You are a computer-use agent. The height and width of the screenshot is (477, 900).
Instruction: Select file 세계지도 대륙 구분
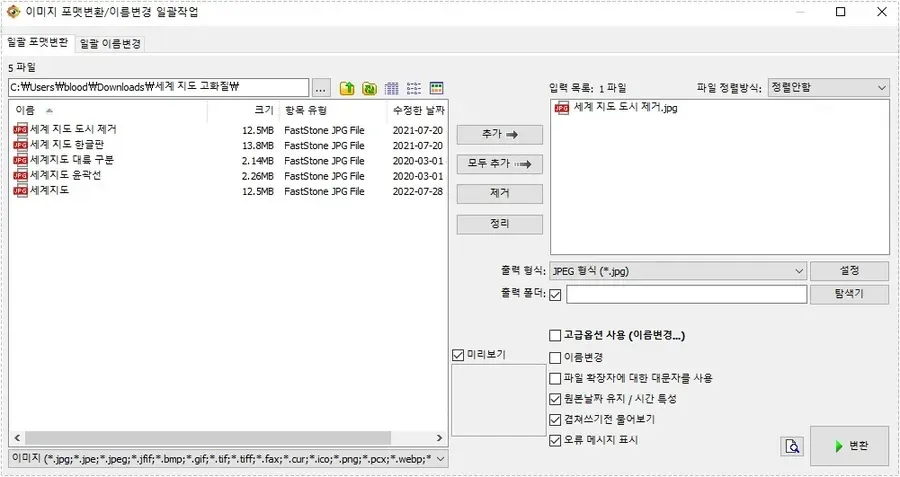pos(72,160)
